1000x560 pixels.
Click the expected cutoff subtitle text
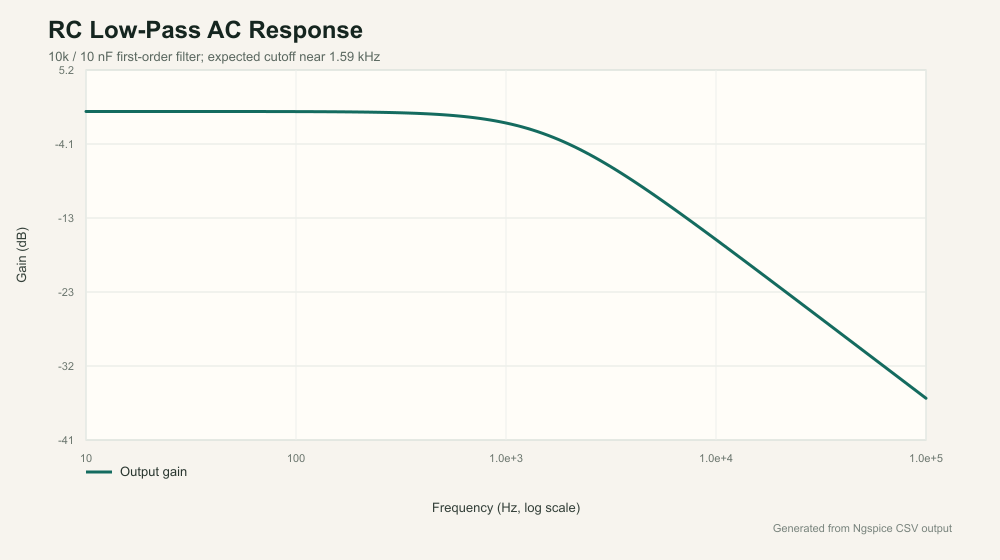(x=214, y=57)
